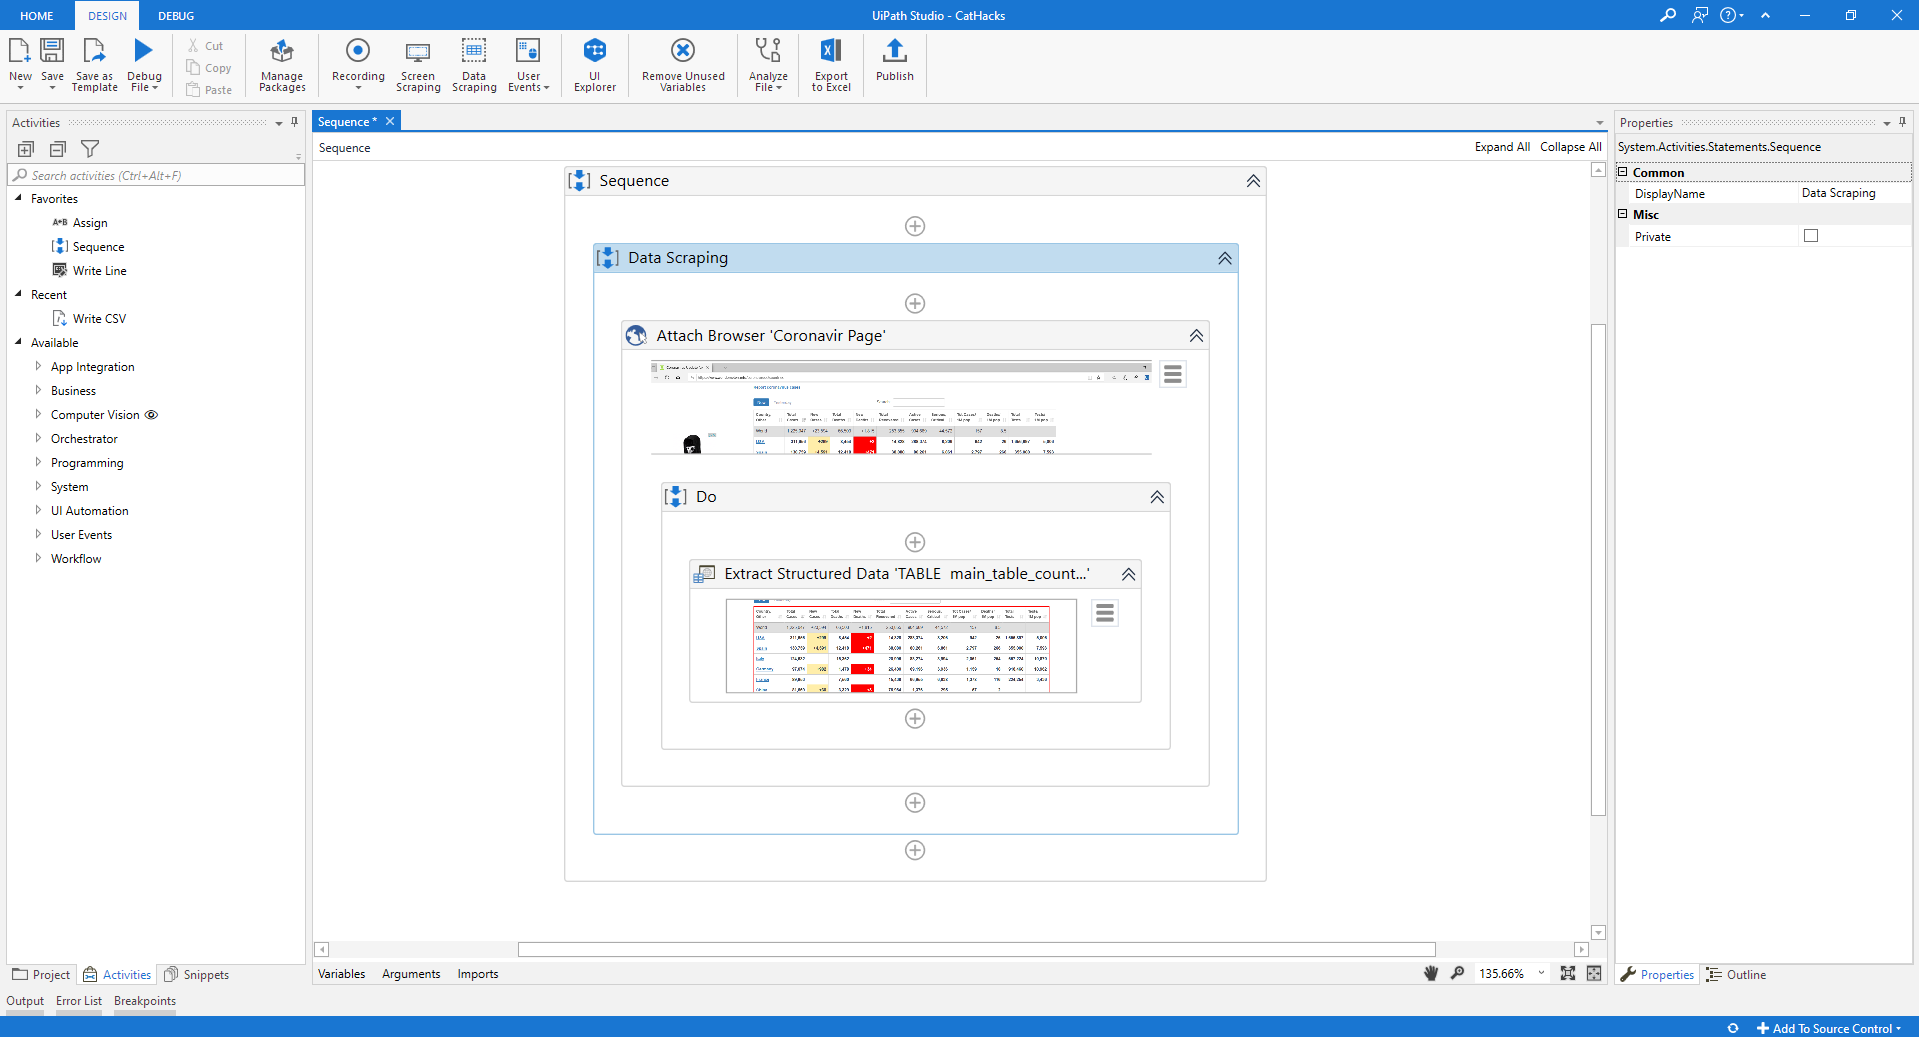Click Expand All in designer
The width and height of the screenshot is (1919, 1037).
pyautogui.click(x=1502, y=147)
